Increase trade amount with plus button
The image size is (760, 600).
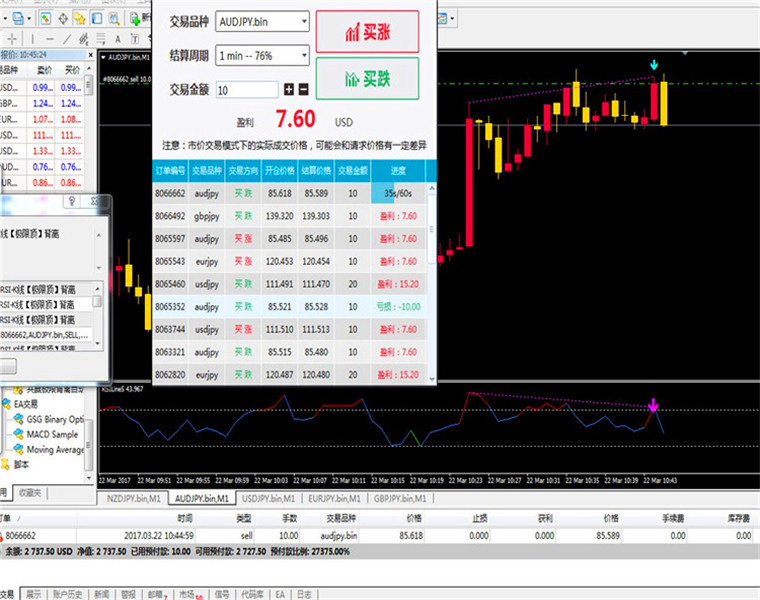coord(288,89)
